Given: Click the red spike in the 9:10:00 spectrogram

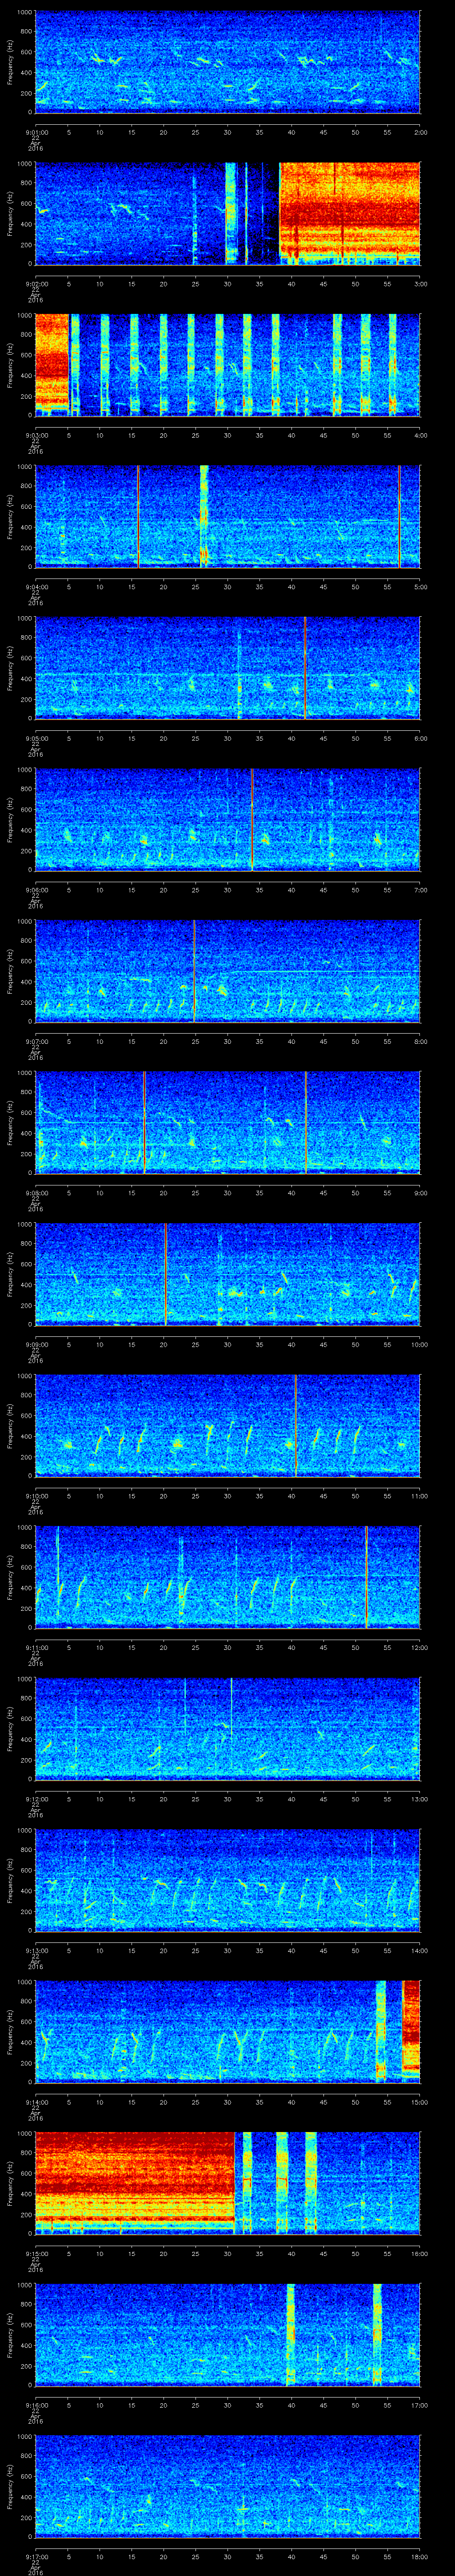Looking at the screenshot, I should click(x=296, y=1425).
